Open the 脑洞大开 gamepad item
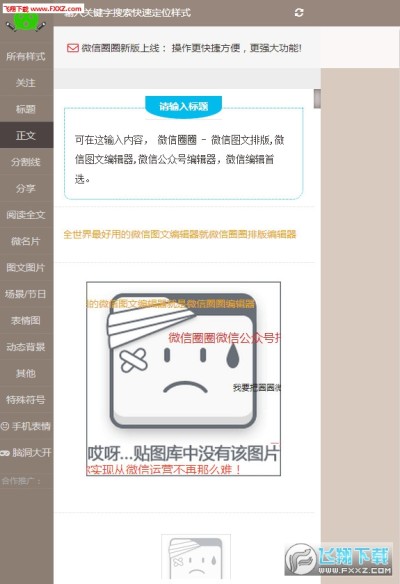400x584 pixels. click(26, 453)
